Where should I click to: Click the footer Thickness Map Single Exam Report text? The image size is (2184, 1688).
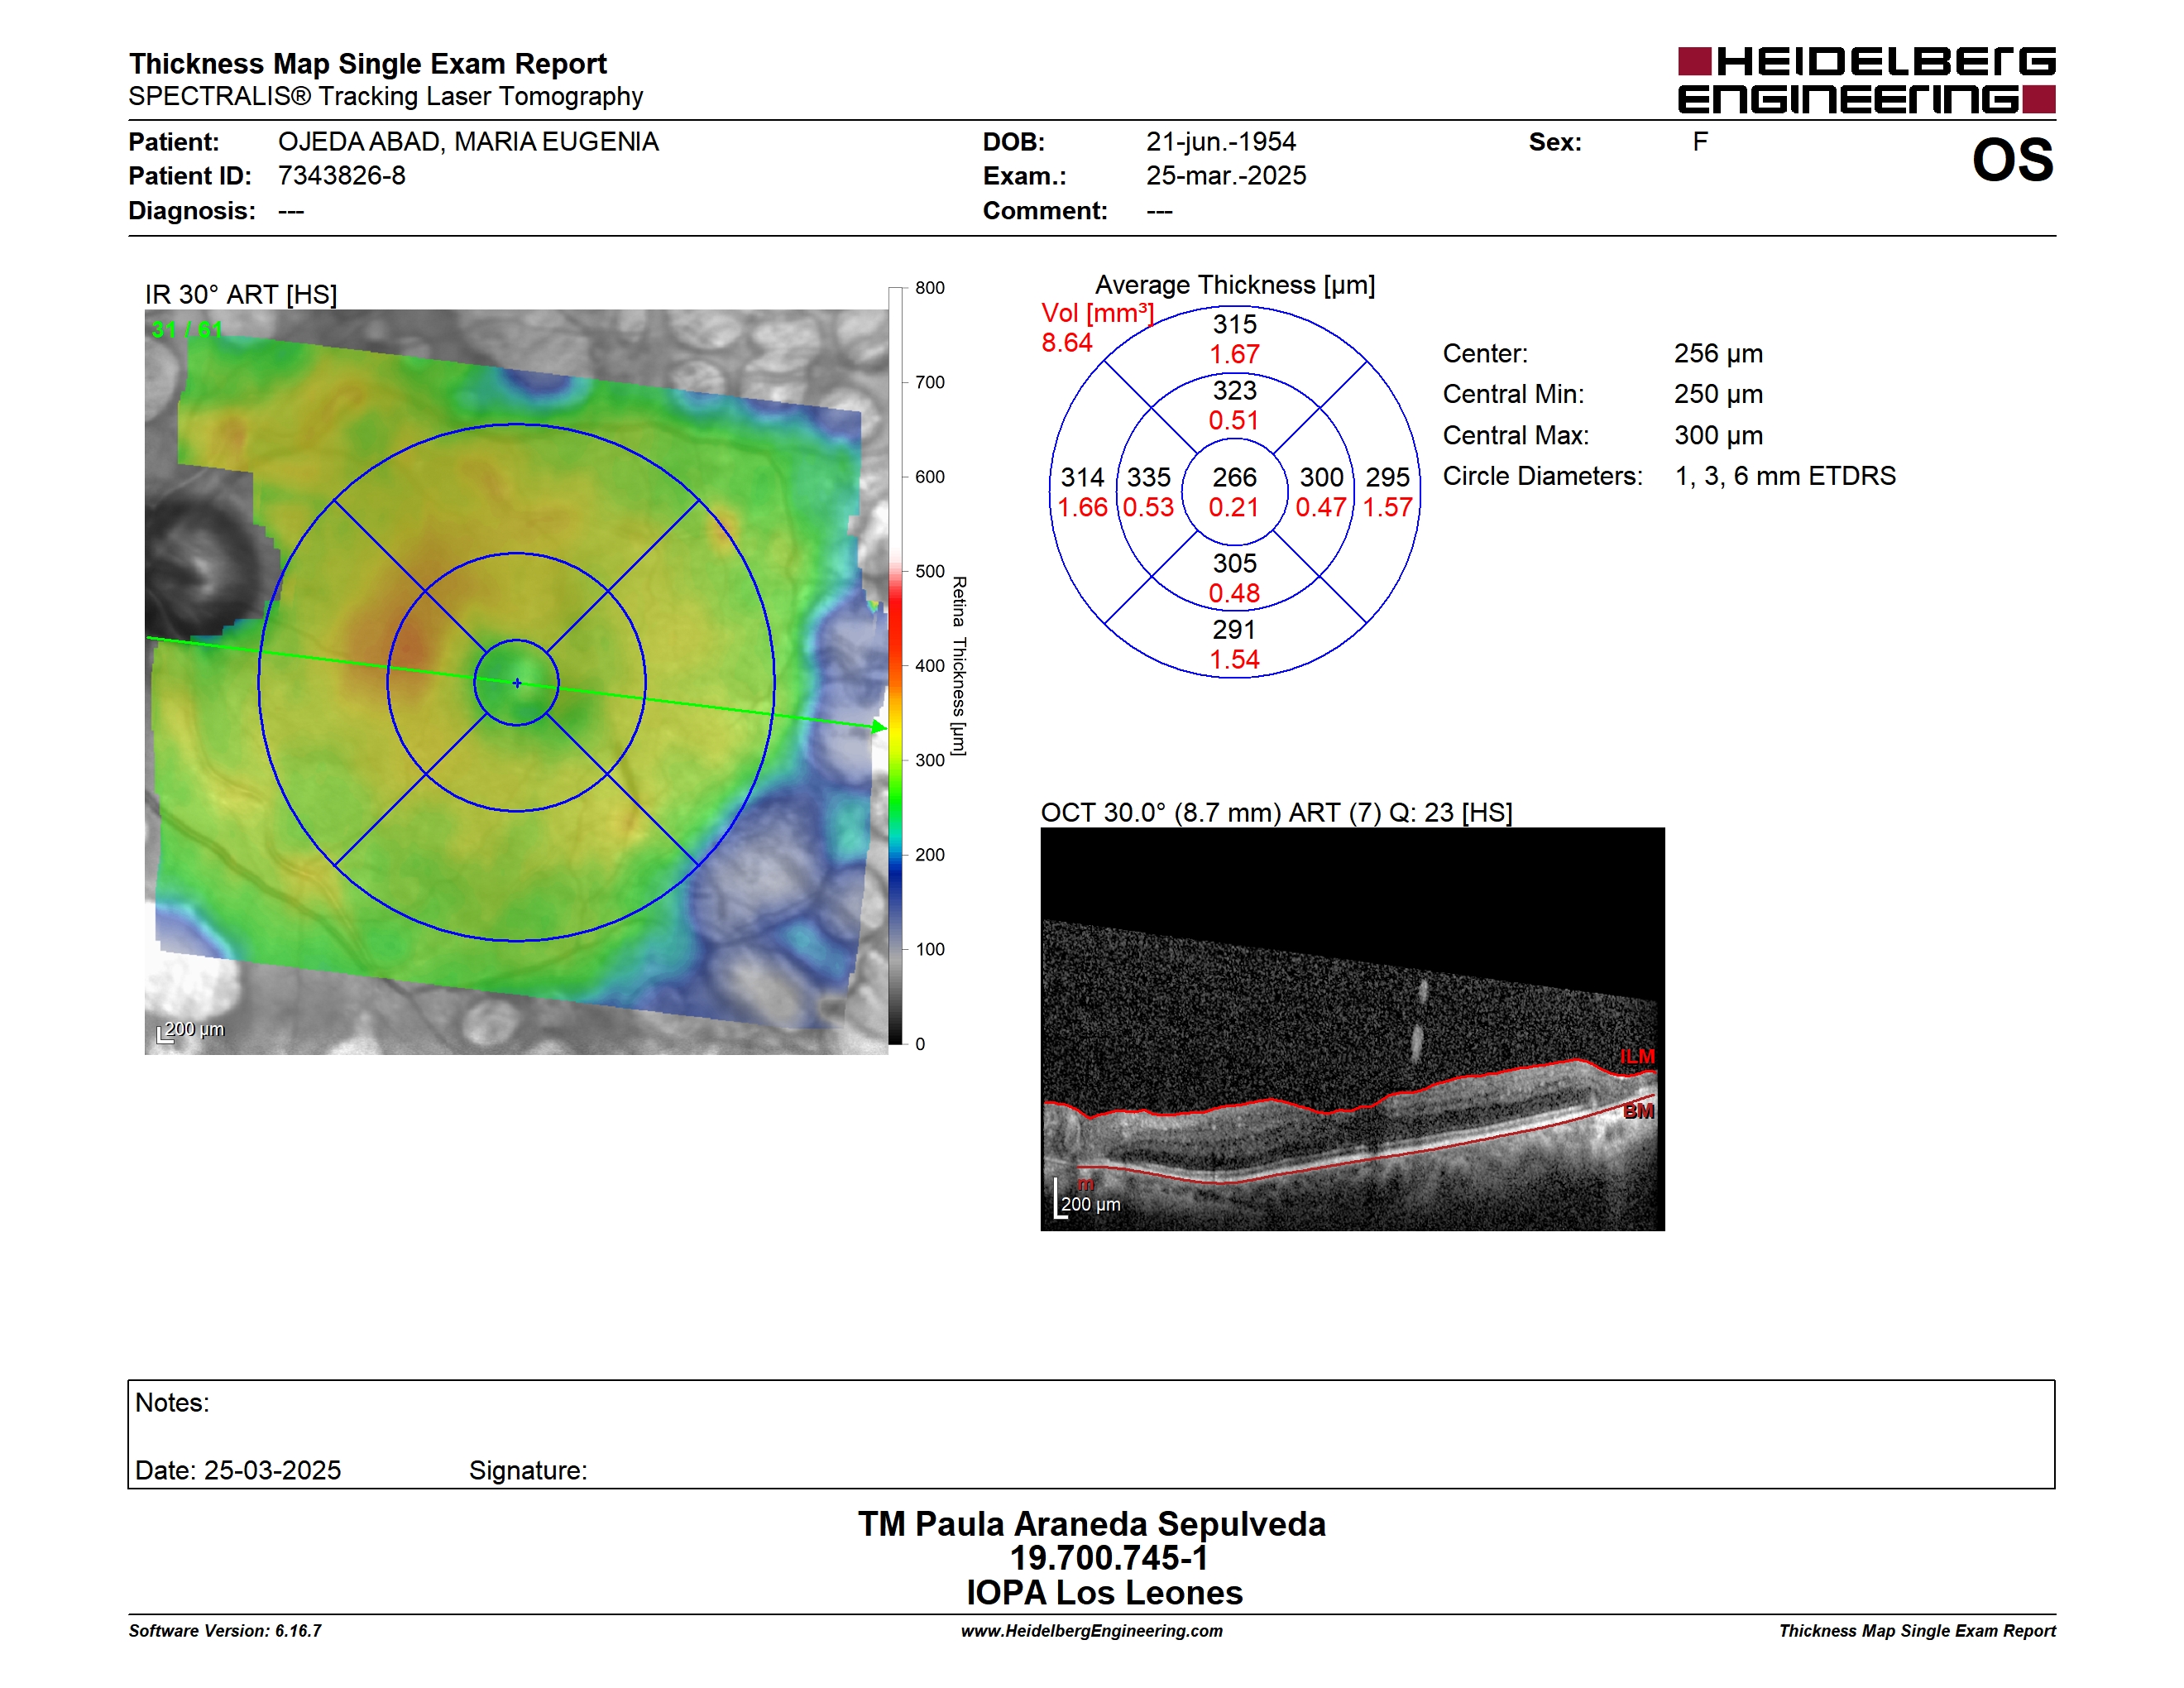pos(1917,1631)
